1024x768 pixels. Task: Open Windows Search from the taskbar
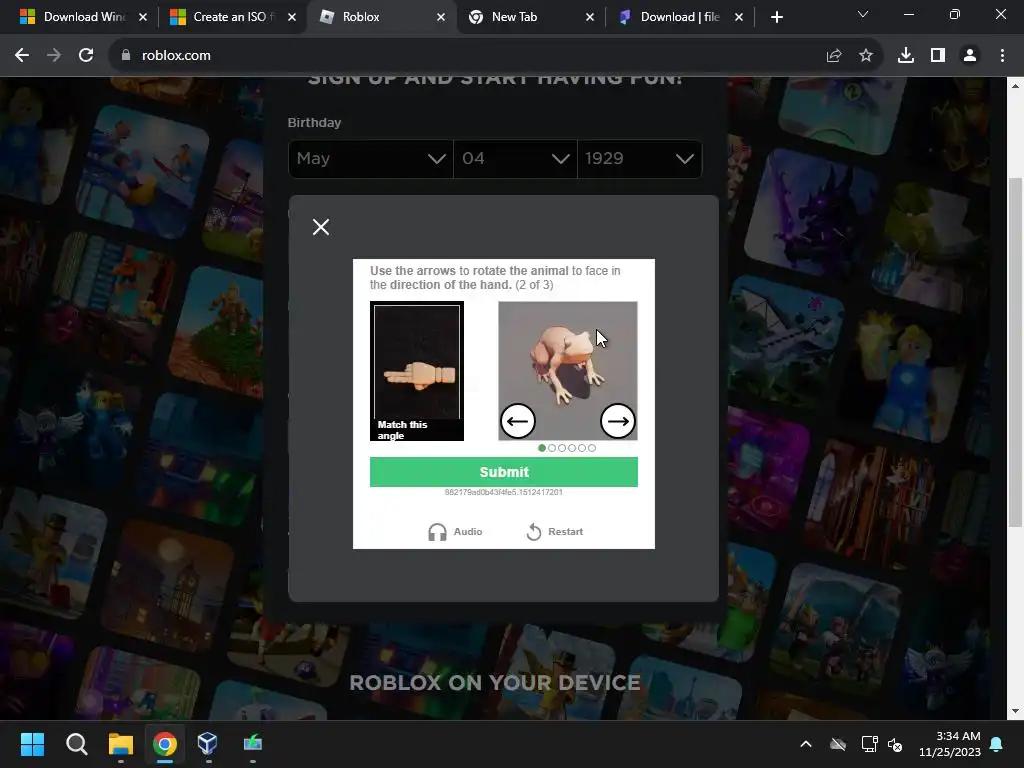coord(76,744)
